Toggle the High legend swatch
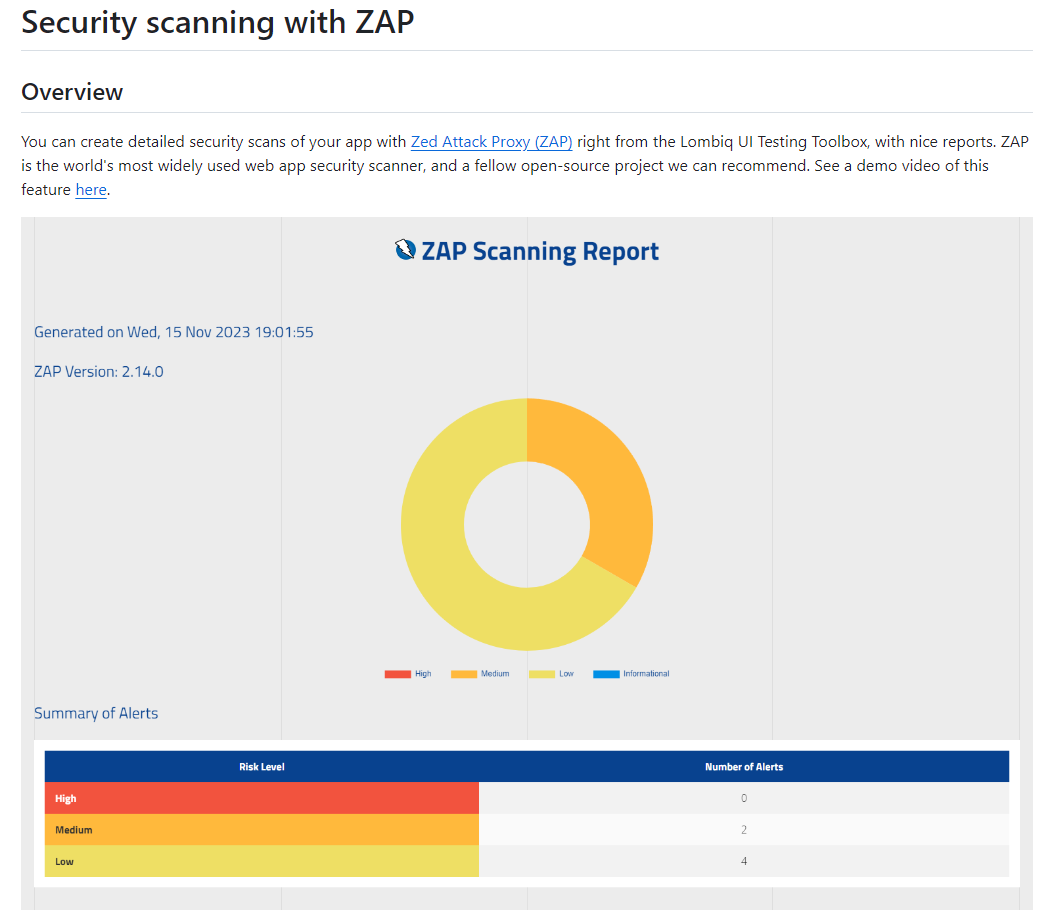1058x910 pixels. tap(397, 674)
